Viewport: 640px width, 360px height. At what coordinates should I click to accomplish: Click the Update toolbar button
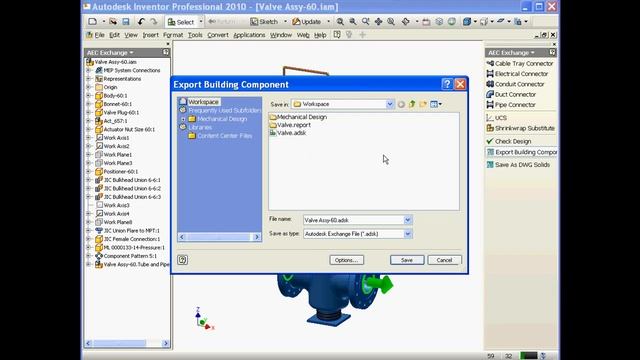[x=307, y=22]
